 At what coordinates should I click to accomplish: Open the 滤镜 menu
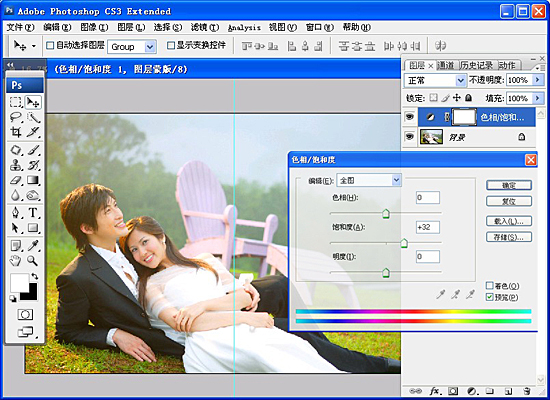204,27
